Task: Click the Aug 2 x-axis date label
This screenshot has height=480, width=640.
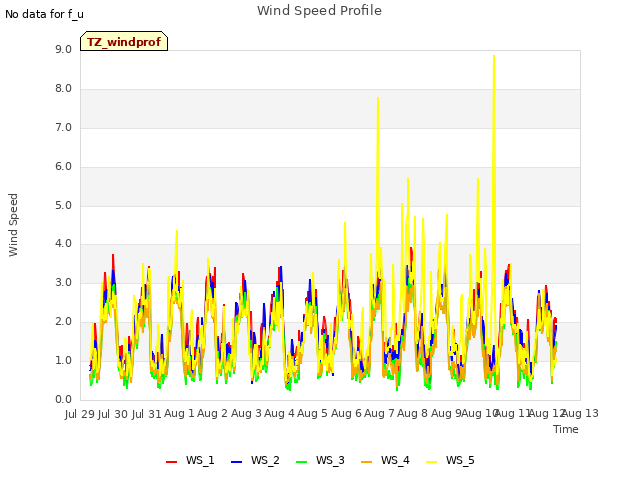Action: (x=213, y=413)
